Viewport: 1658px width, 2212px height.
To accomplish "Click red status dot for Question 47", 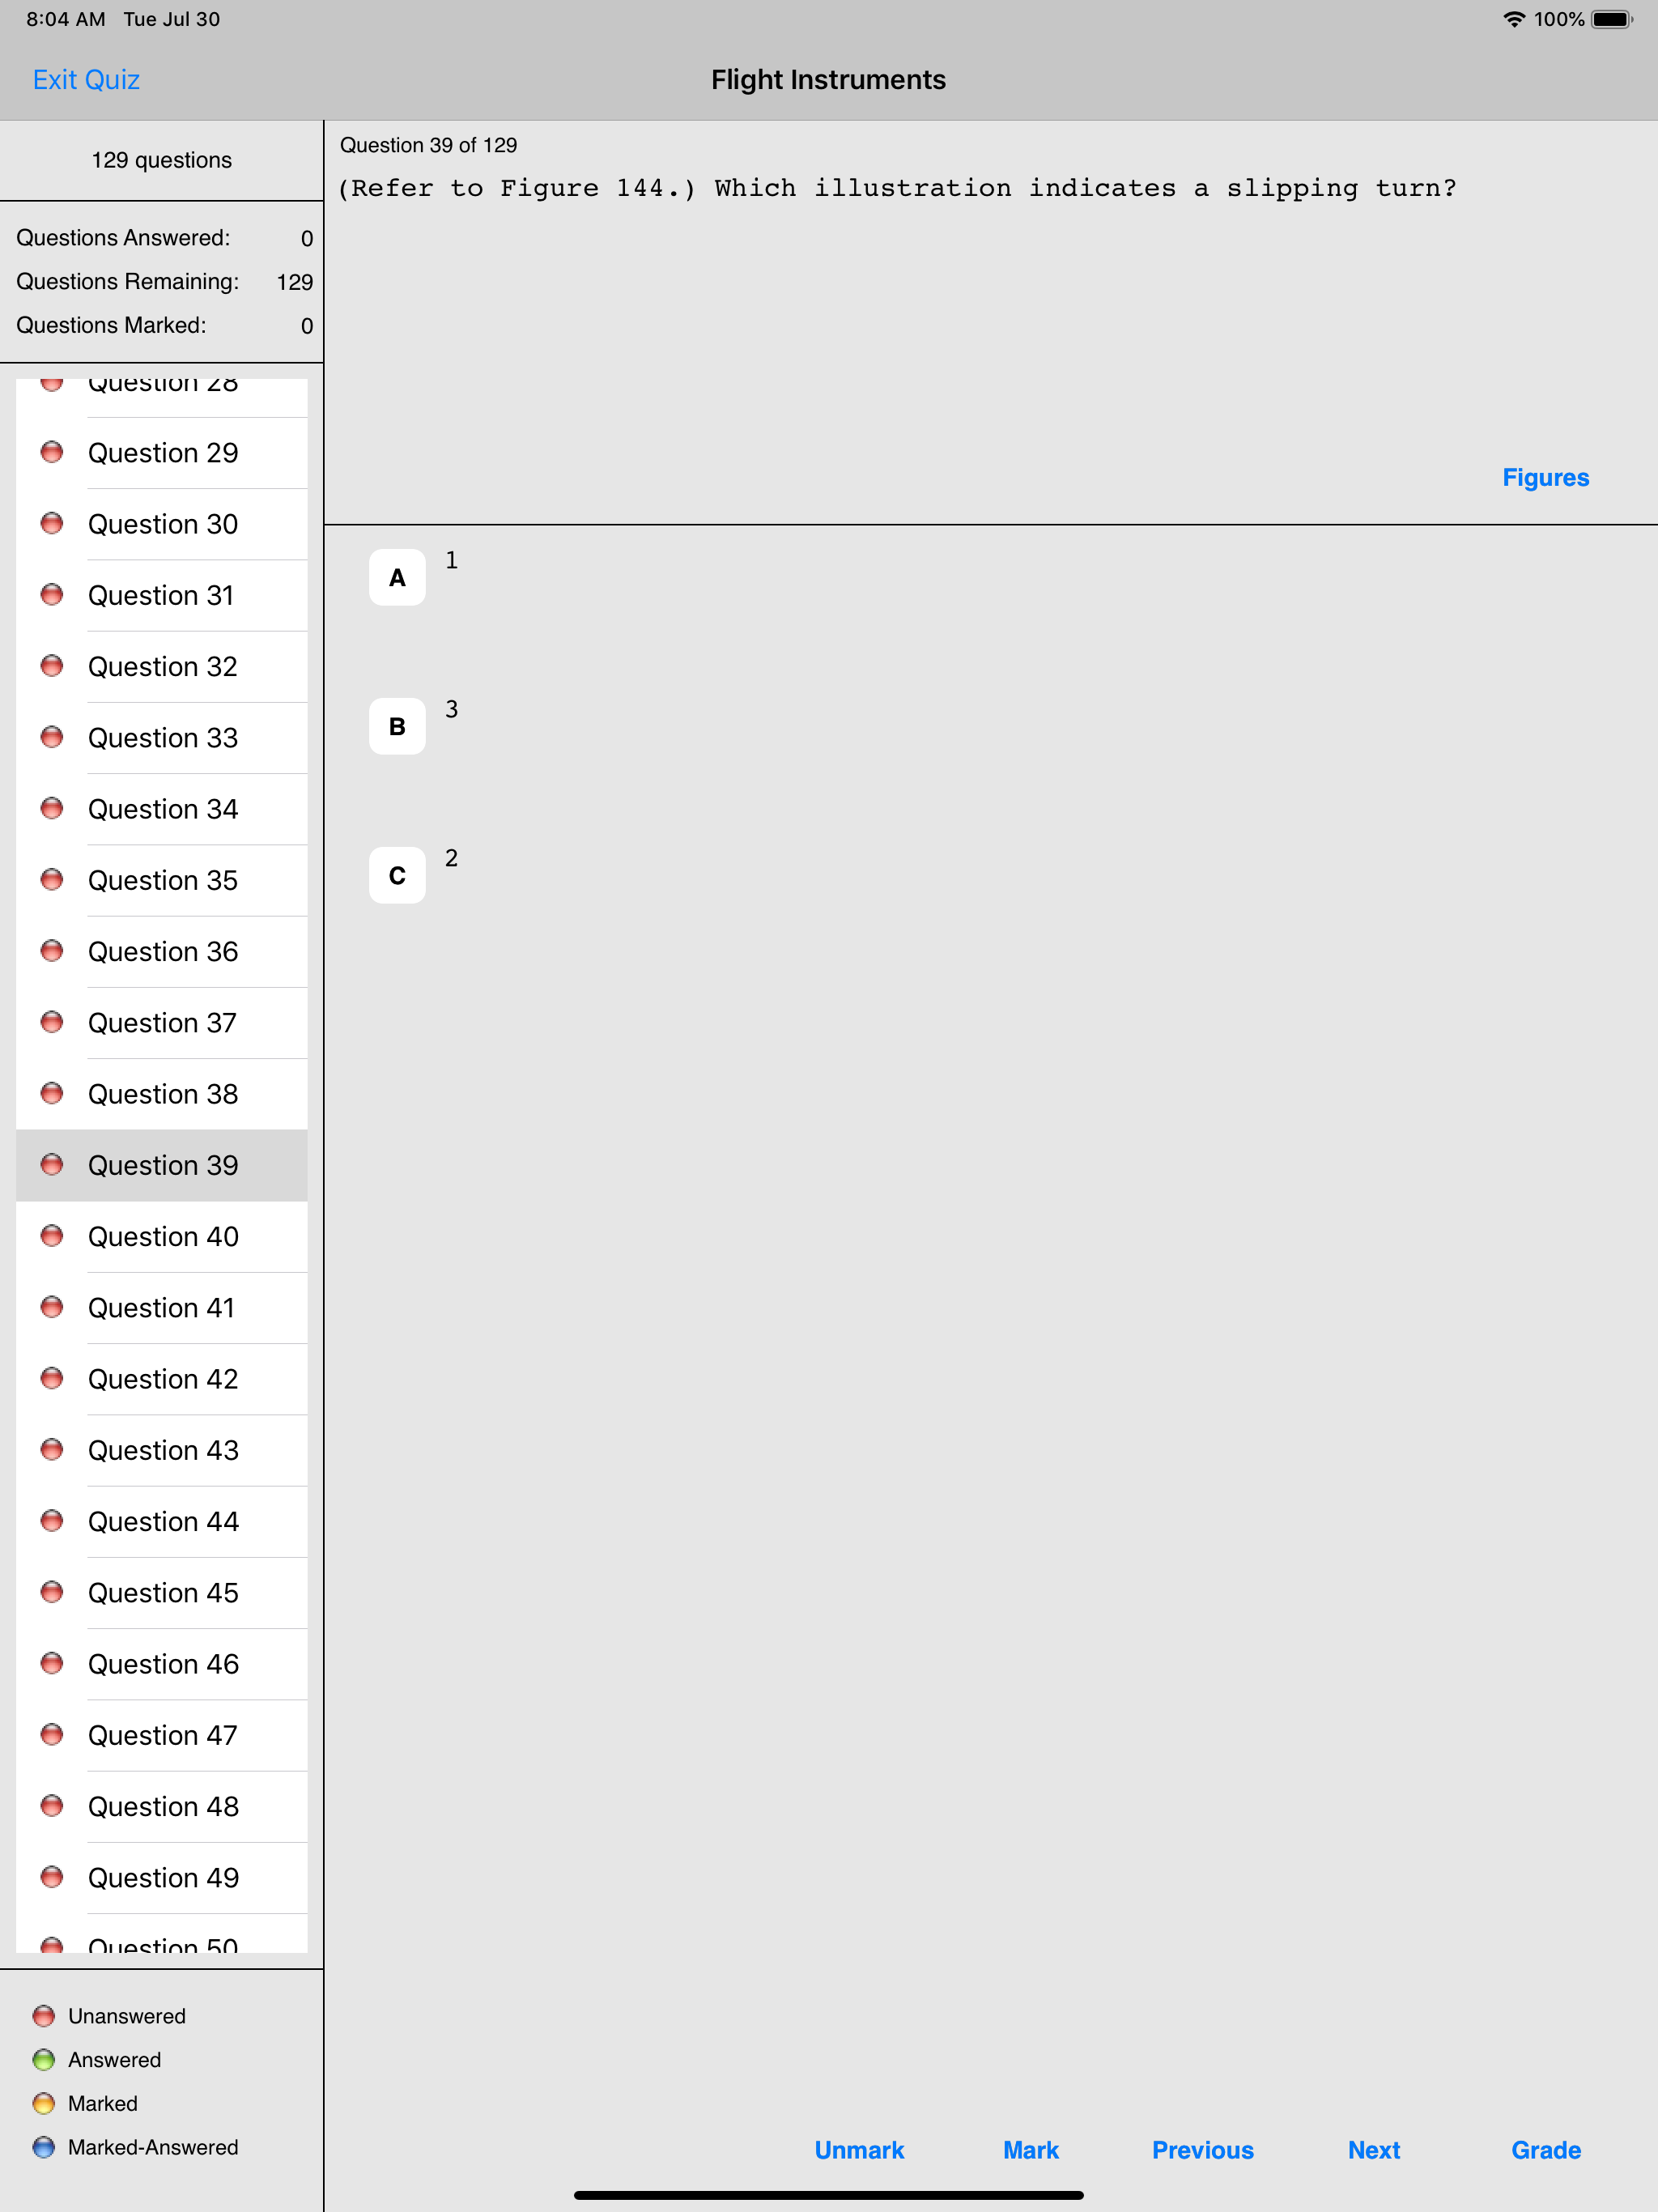I will (x=52, y=1735).
